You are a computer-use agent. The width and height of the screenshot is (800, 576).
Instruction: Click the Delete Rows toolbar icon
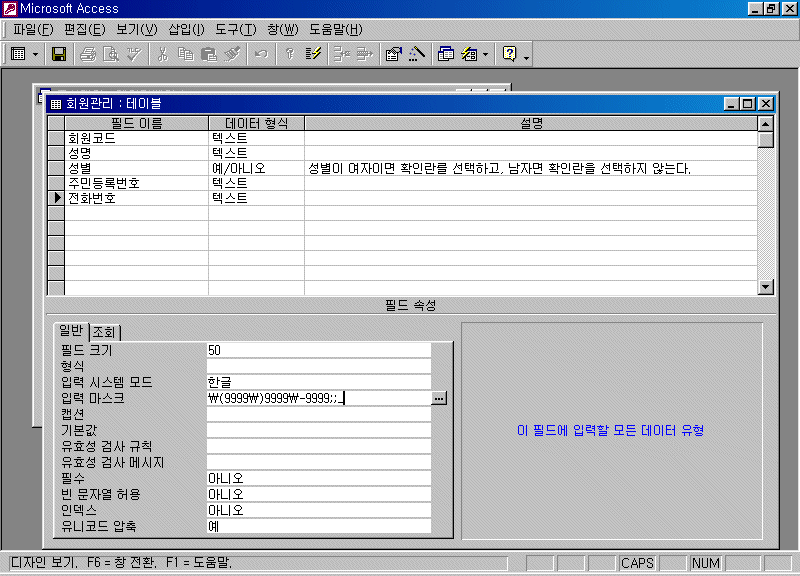pyautogui.click(x=363, y=54)
